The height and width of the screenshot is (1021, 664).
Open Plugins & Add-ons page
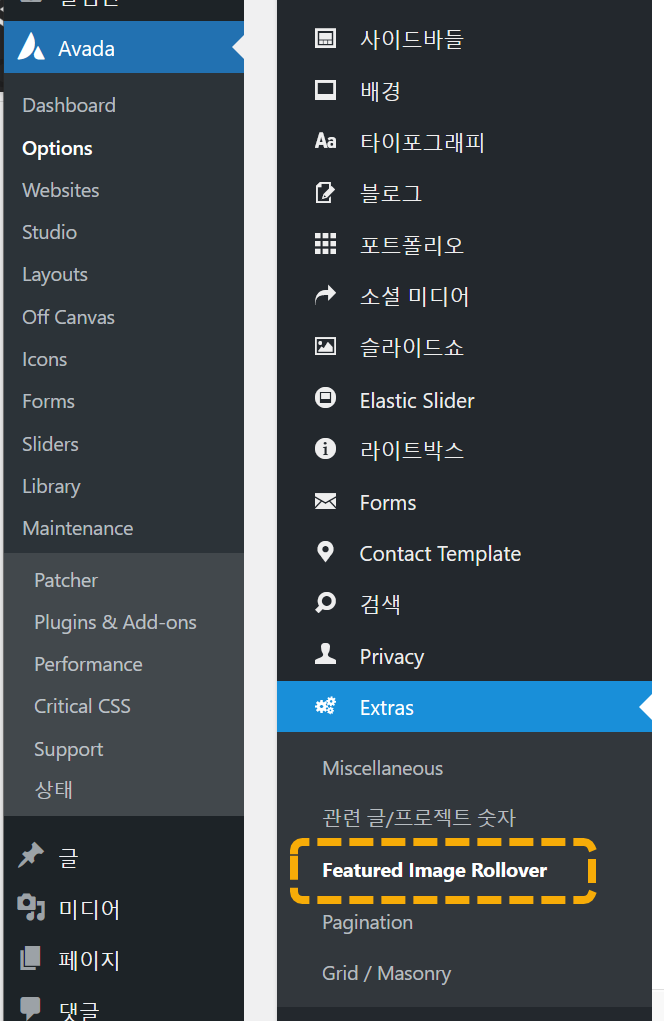115,622
